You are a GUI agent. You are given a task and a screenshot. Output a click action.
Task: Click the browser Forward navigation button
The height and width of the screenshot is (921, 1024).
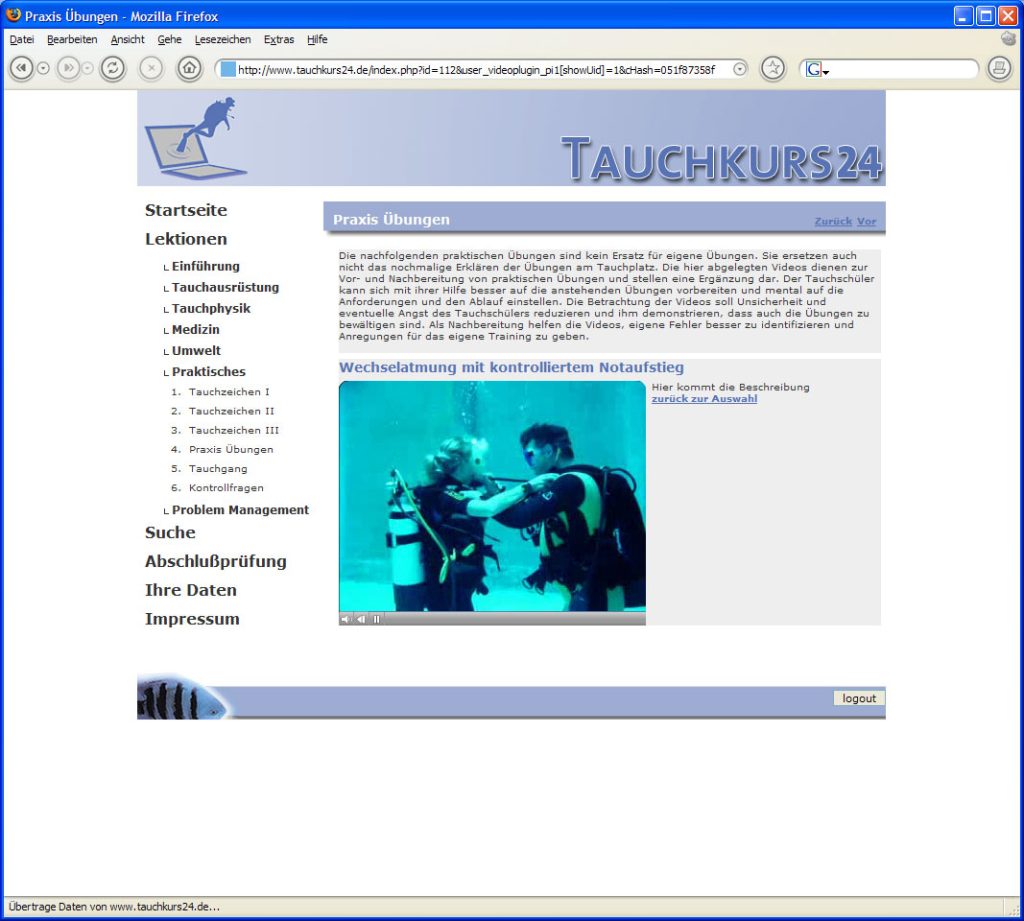[67, 68]
